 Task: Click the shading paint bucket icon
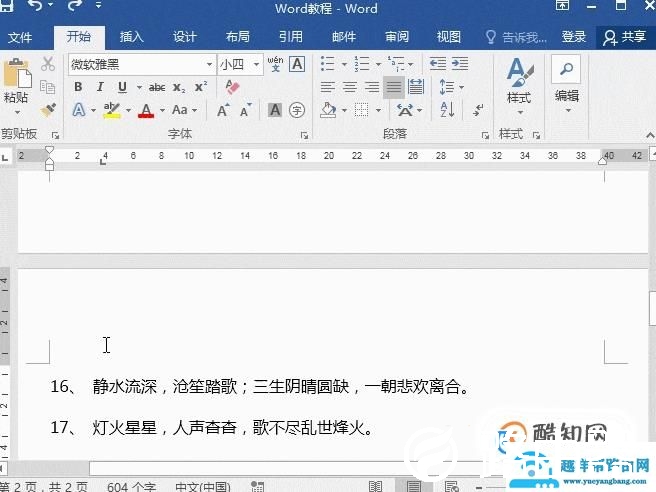328,110
